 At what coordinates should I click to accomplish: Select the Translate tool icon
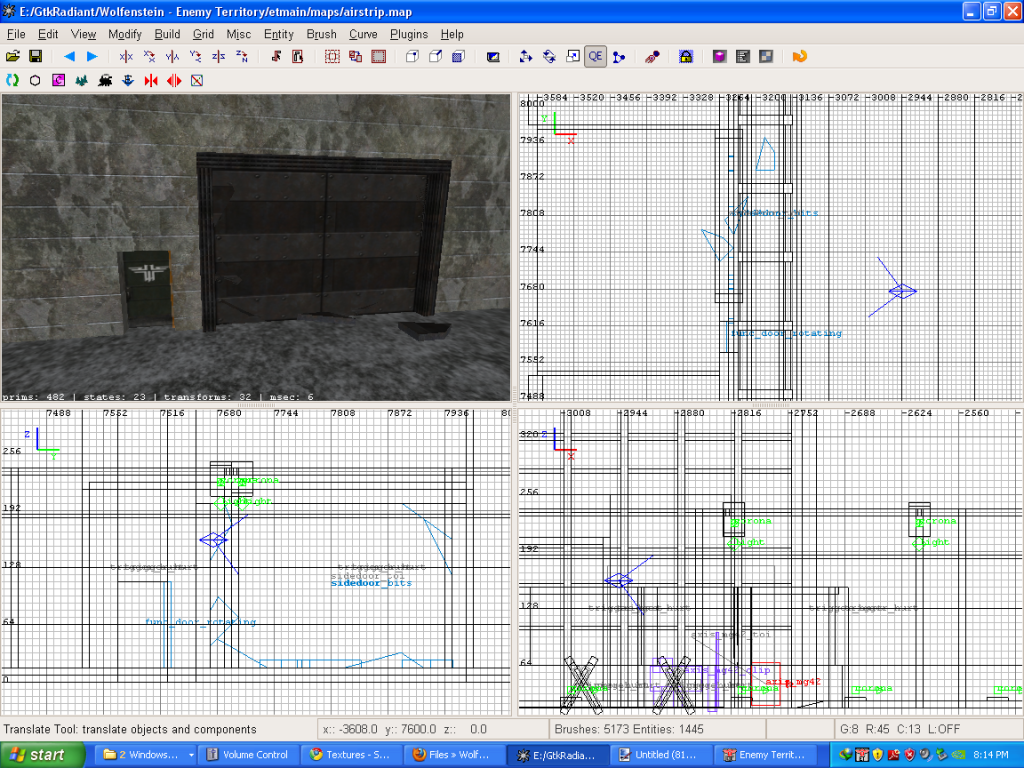click(525, 57)
